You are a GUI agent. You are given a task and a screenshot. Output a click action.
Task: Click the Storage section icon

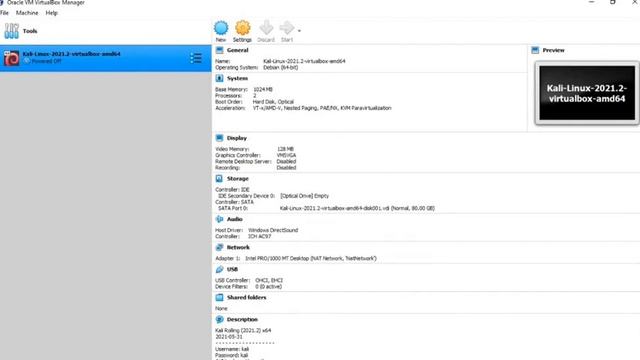pyautogui.click(x=219, y=179)
